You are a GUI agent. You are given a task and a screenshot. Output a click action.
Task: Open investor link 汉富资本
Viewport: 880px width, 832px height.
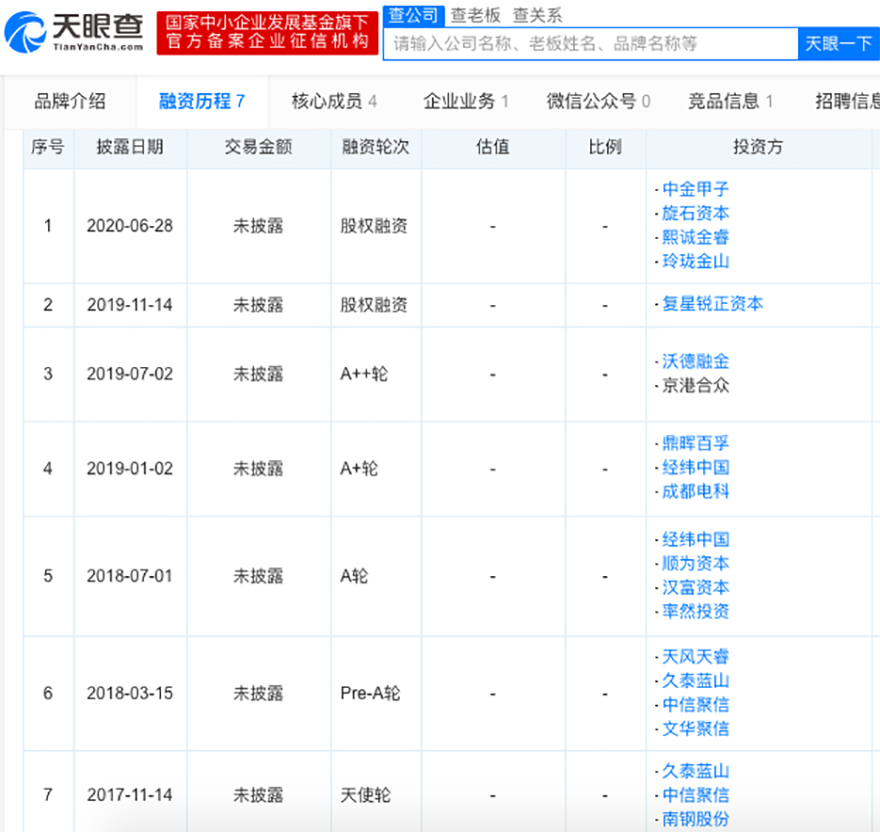tap(695, 588)
